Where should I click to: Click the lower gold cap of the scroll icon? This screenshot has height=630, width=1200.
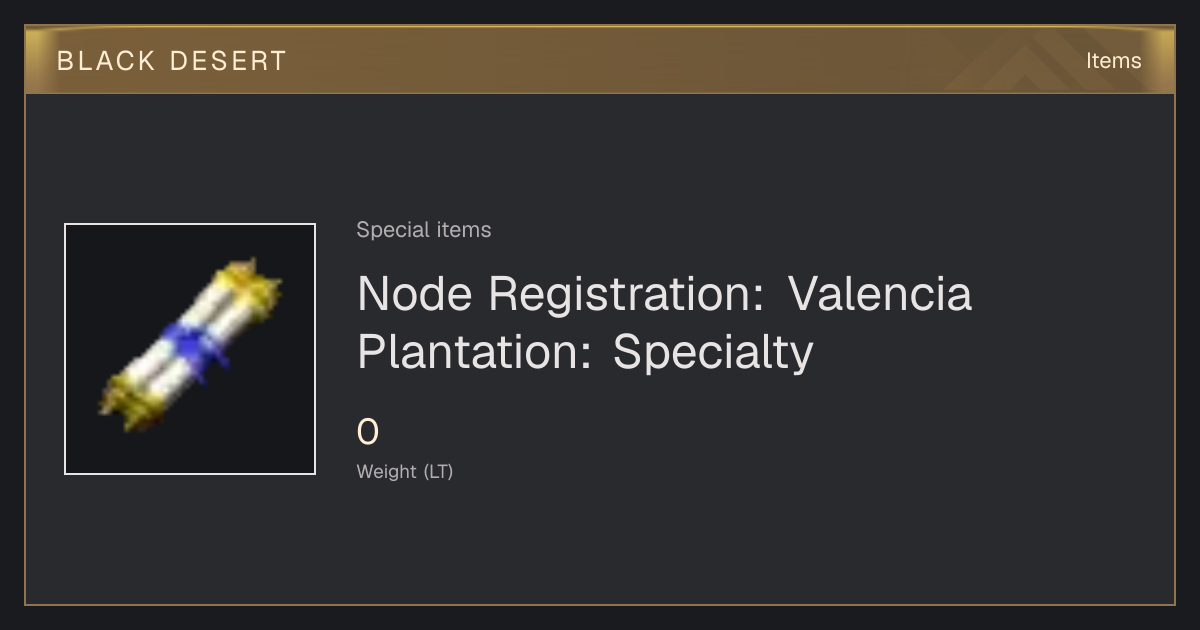(x=128, y=401)
